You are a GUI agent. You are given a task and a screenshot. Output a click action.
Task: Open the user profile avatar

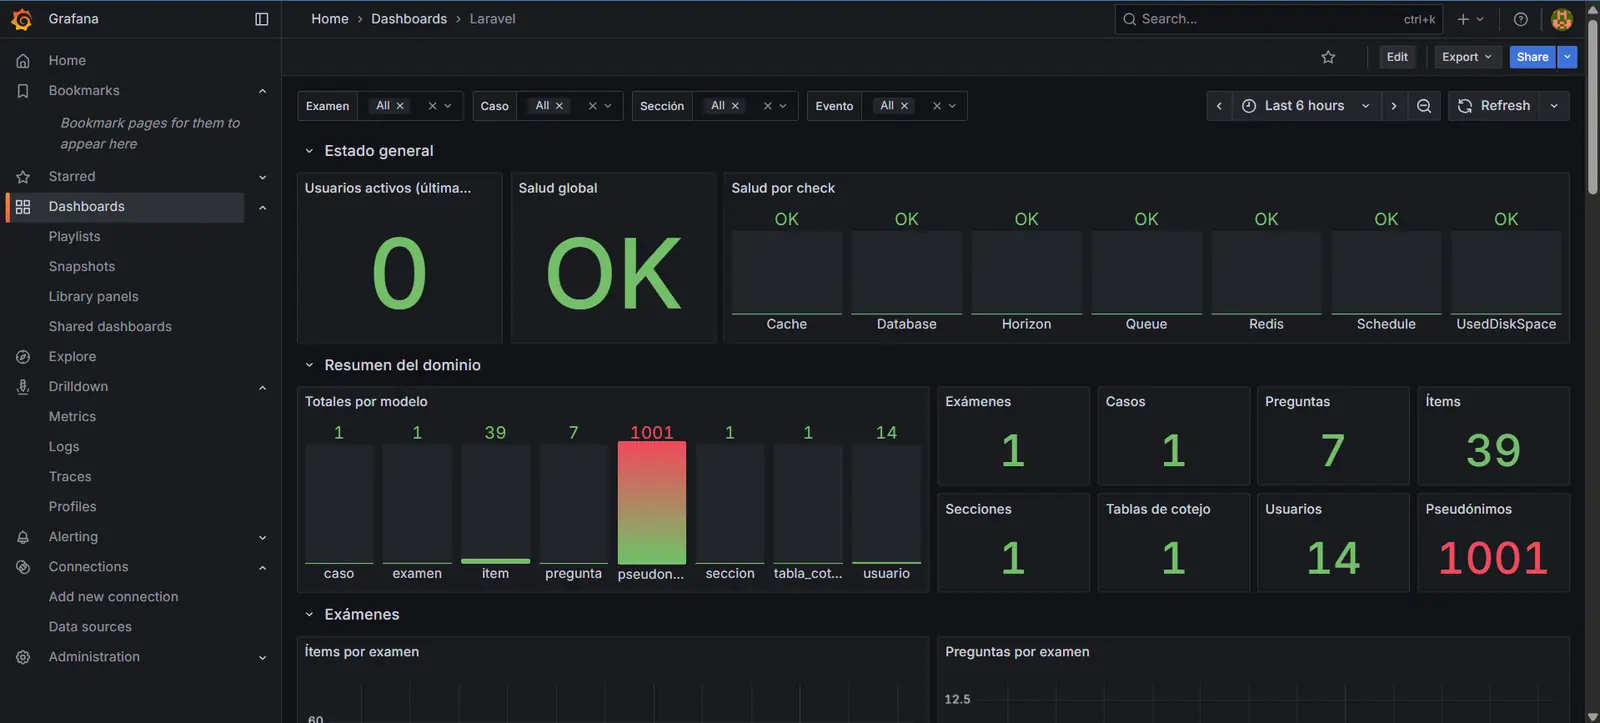(1562, 19)
